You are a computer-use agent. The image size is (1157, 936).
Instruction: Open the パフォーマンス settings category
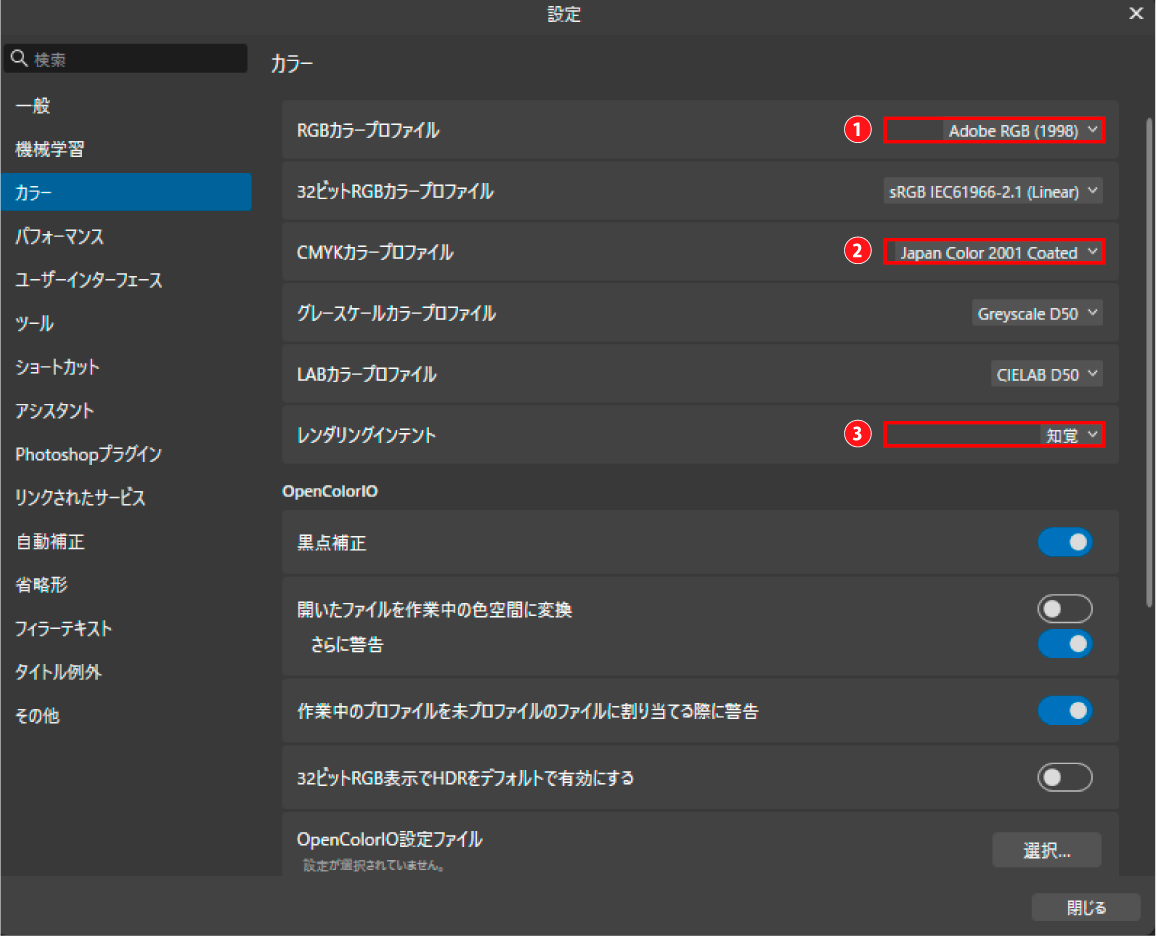(60, 237)
